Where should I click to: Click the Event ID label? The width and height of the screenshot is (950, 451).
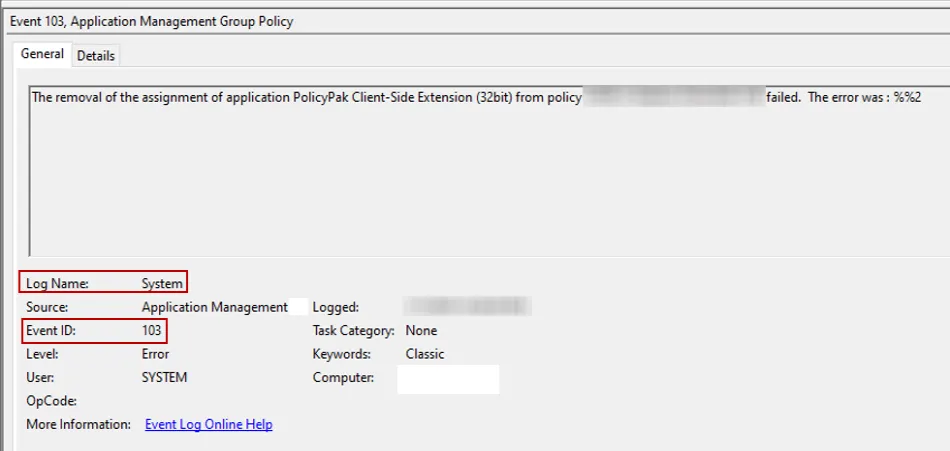click(51, 330)
